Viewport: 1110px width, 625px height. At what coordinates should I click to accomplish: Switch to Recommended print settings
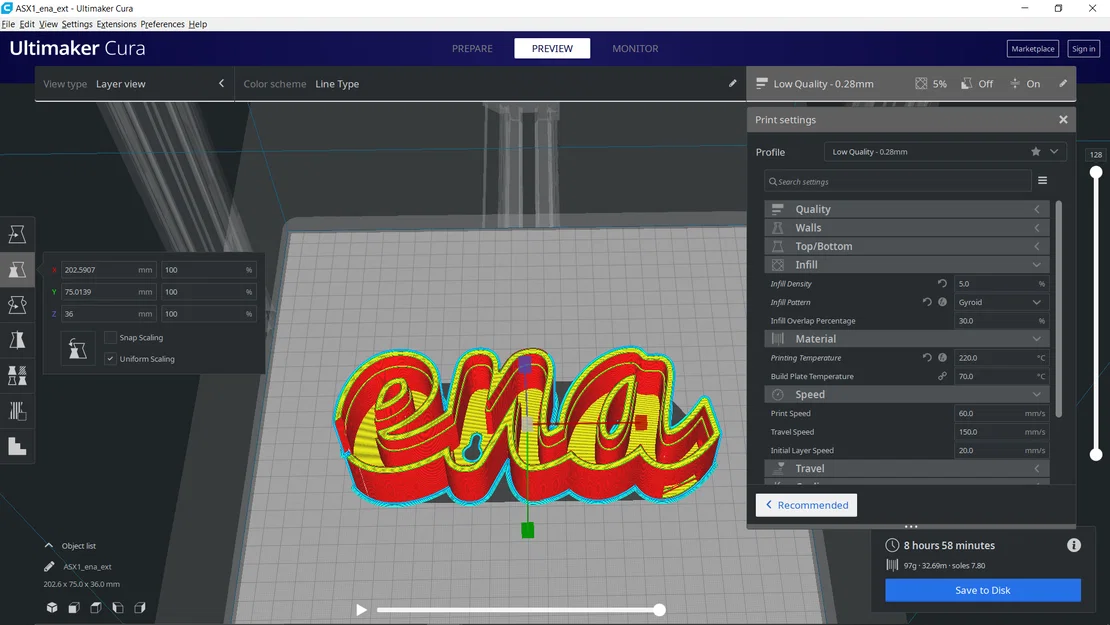(806, 505)
